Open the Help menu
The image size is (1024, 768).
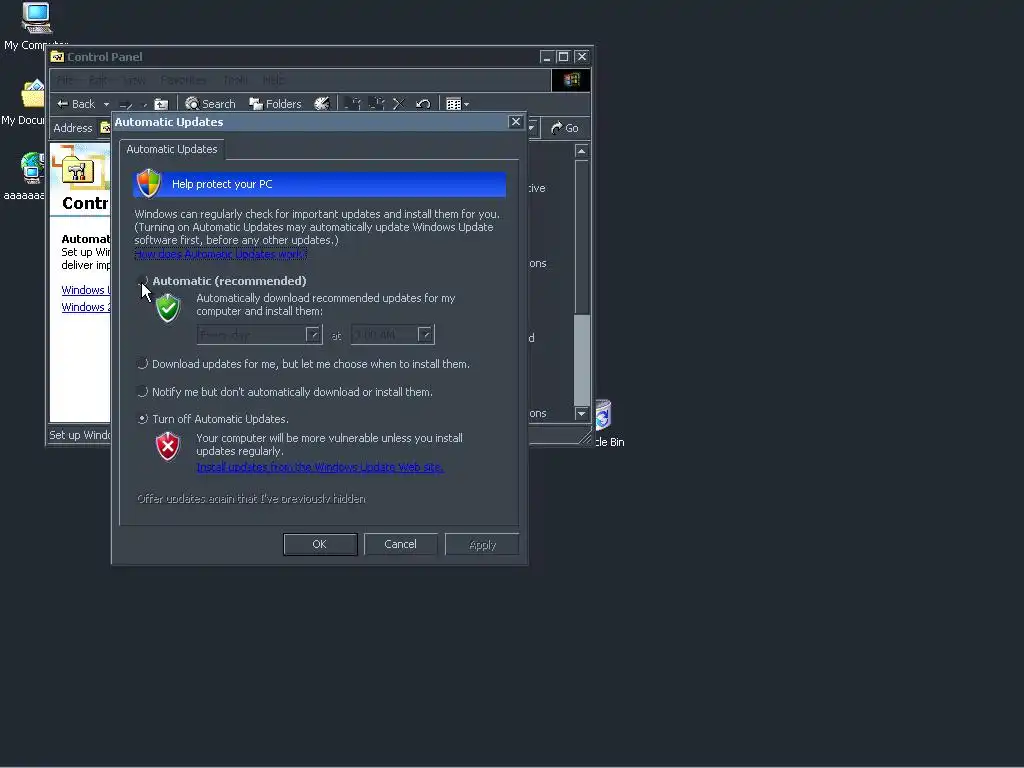(274, 80)
